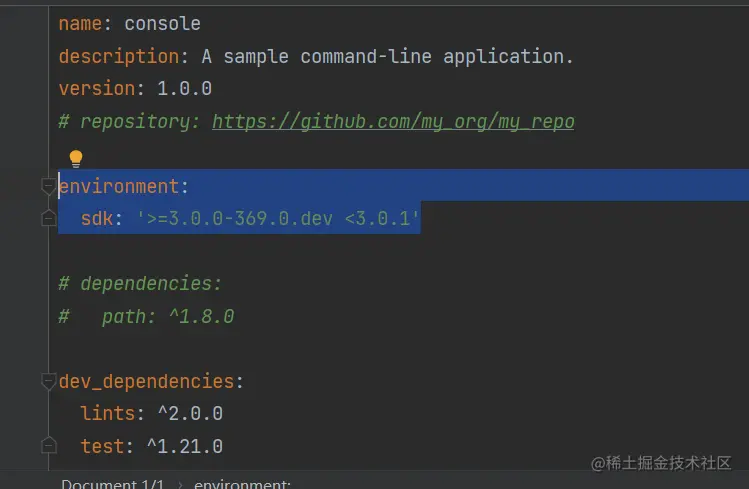Select the Document 1/1 breadcrumb

pyautogui.click(x=112, y=484)
